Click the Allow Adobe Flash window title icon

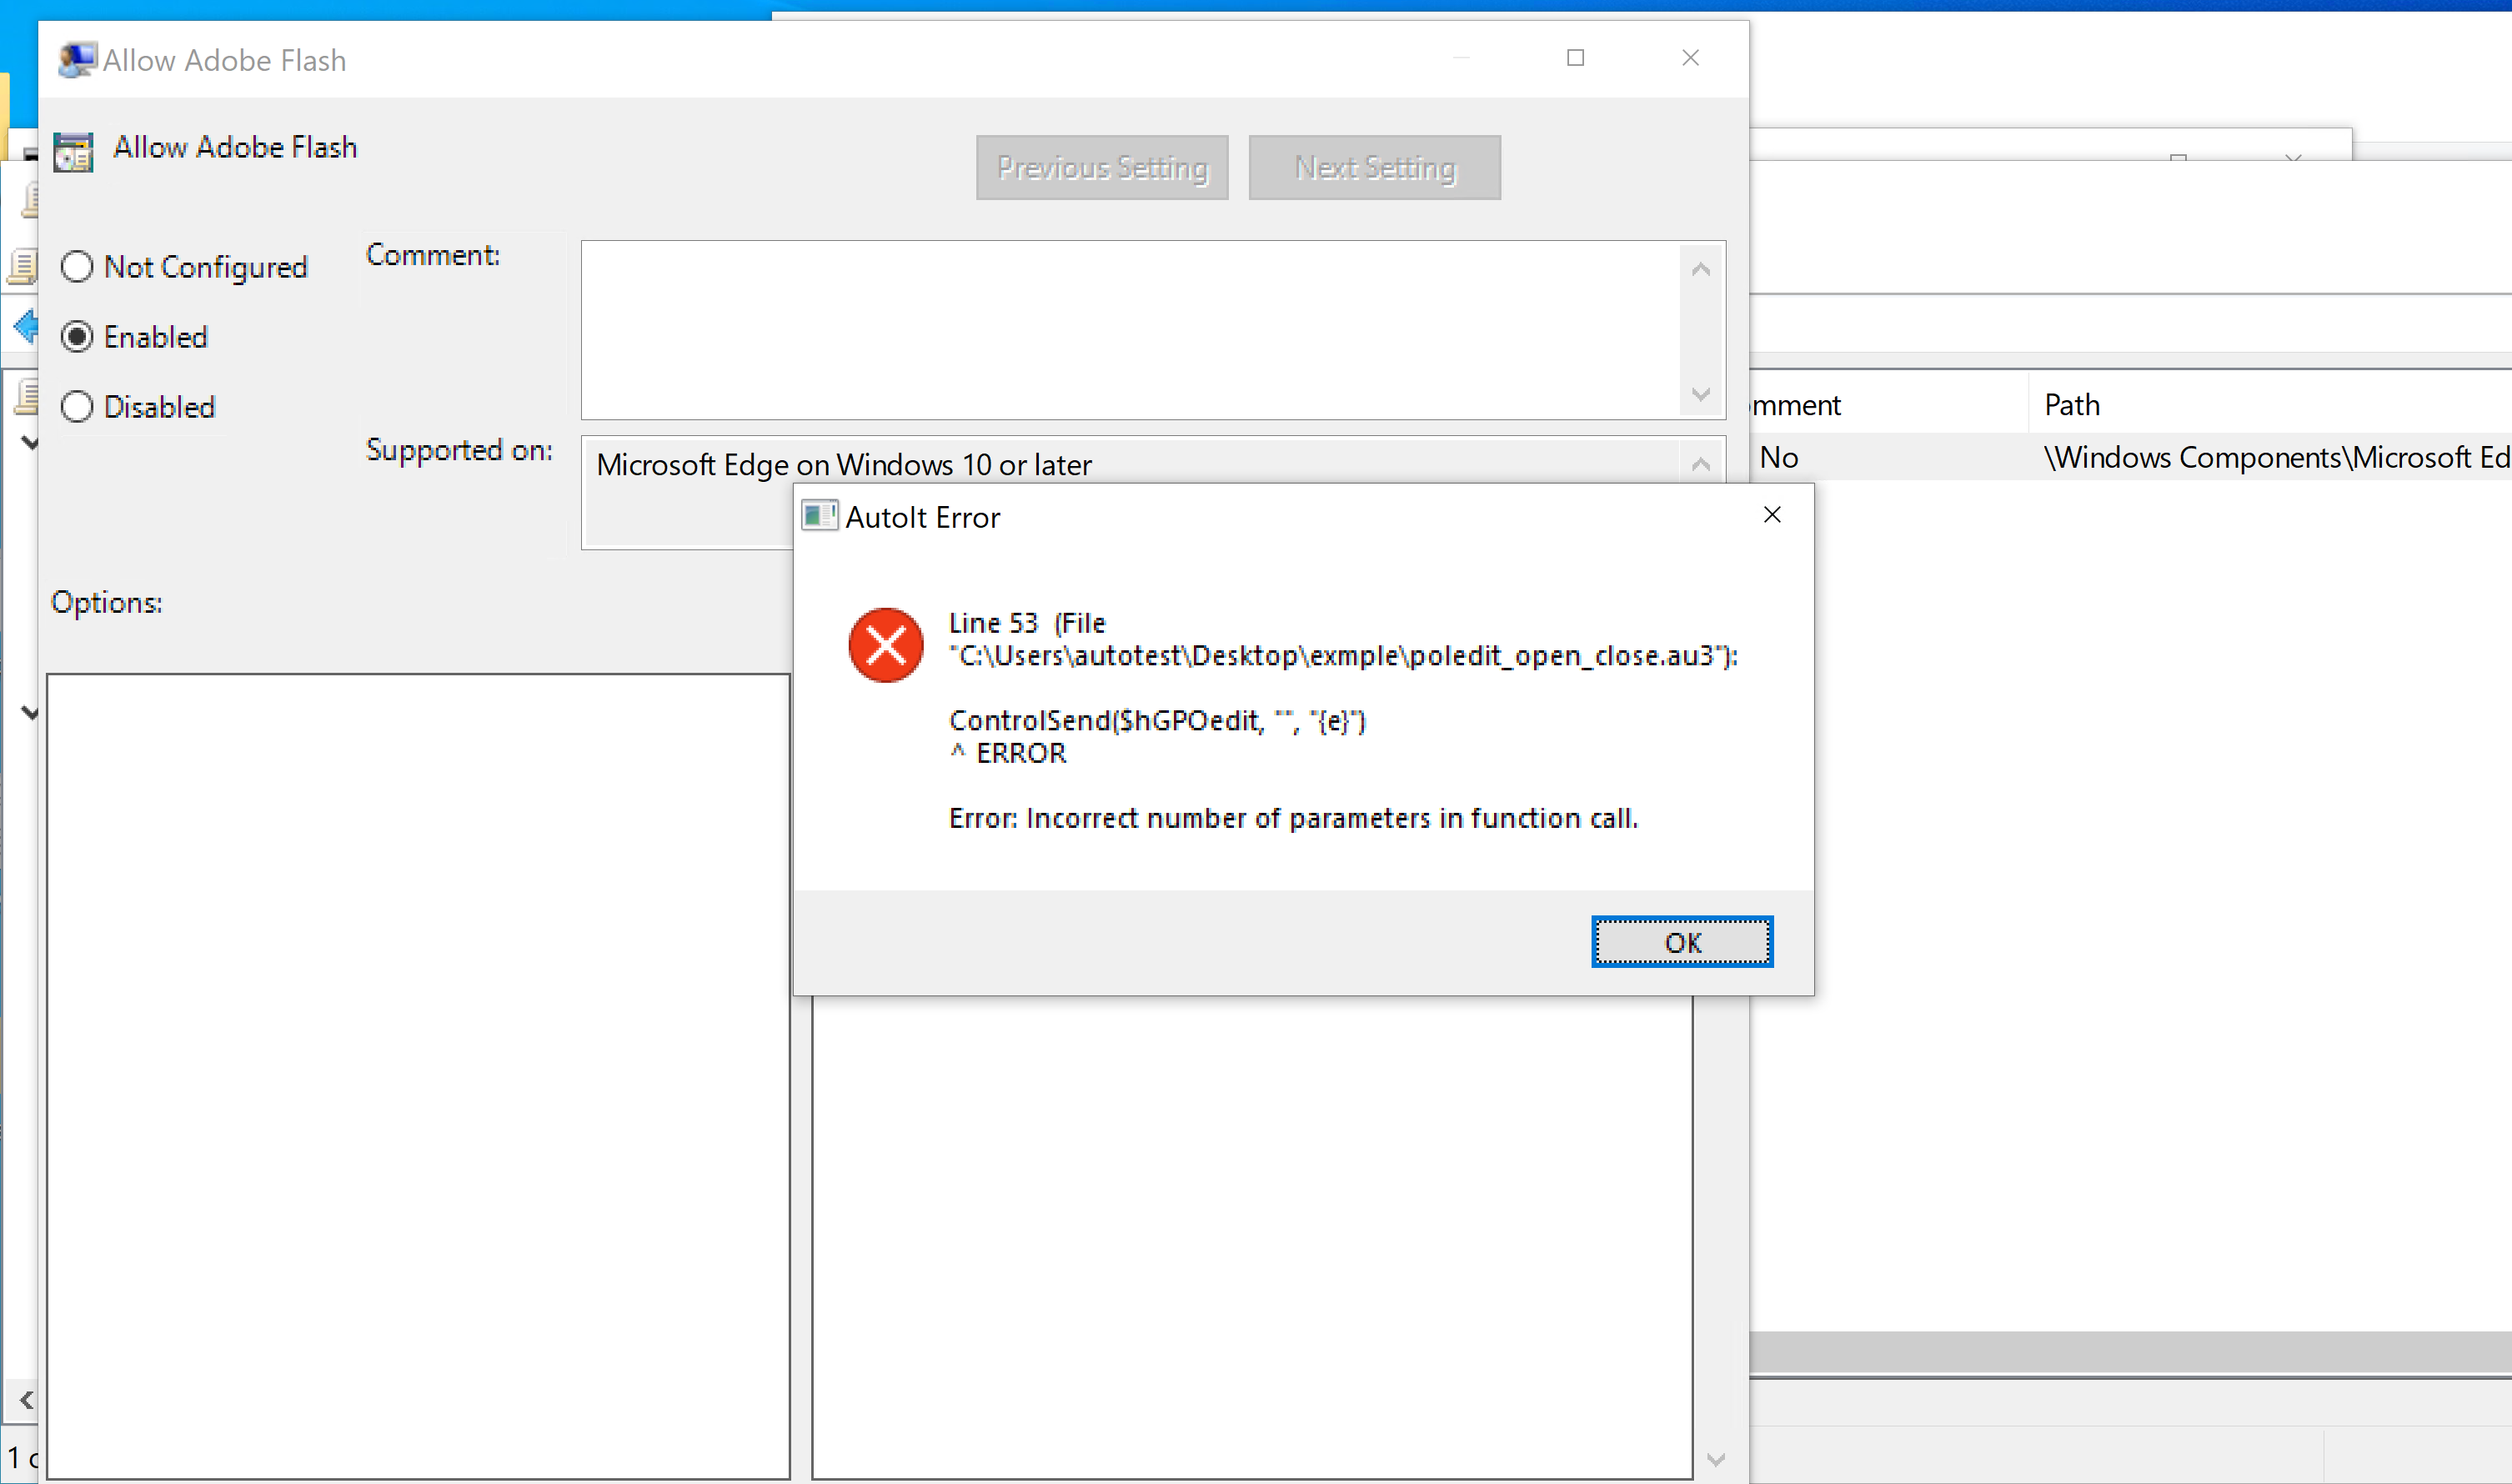coord(77,60)
